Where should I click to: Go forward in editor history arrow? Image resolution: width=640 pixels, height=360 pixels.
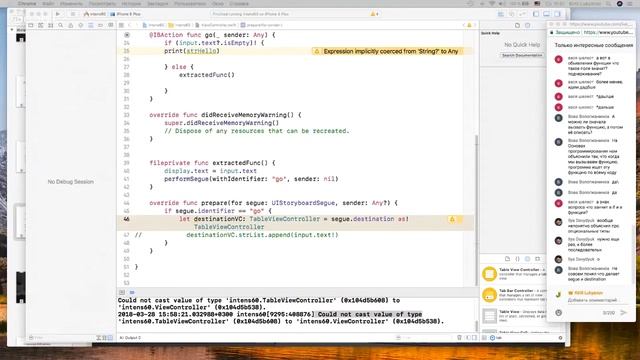click(136, 25)
